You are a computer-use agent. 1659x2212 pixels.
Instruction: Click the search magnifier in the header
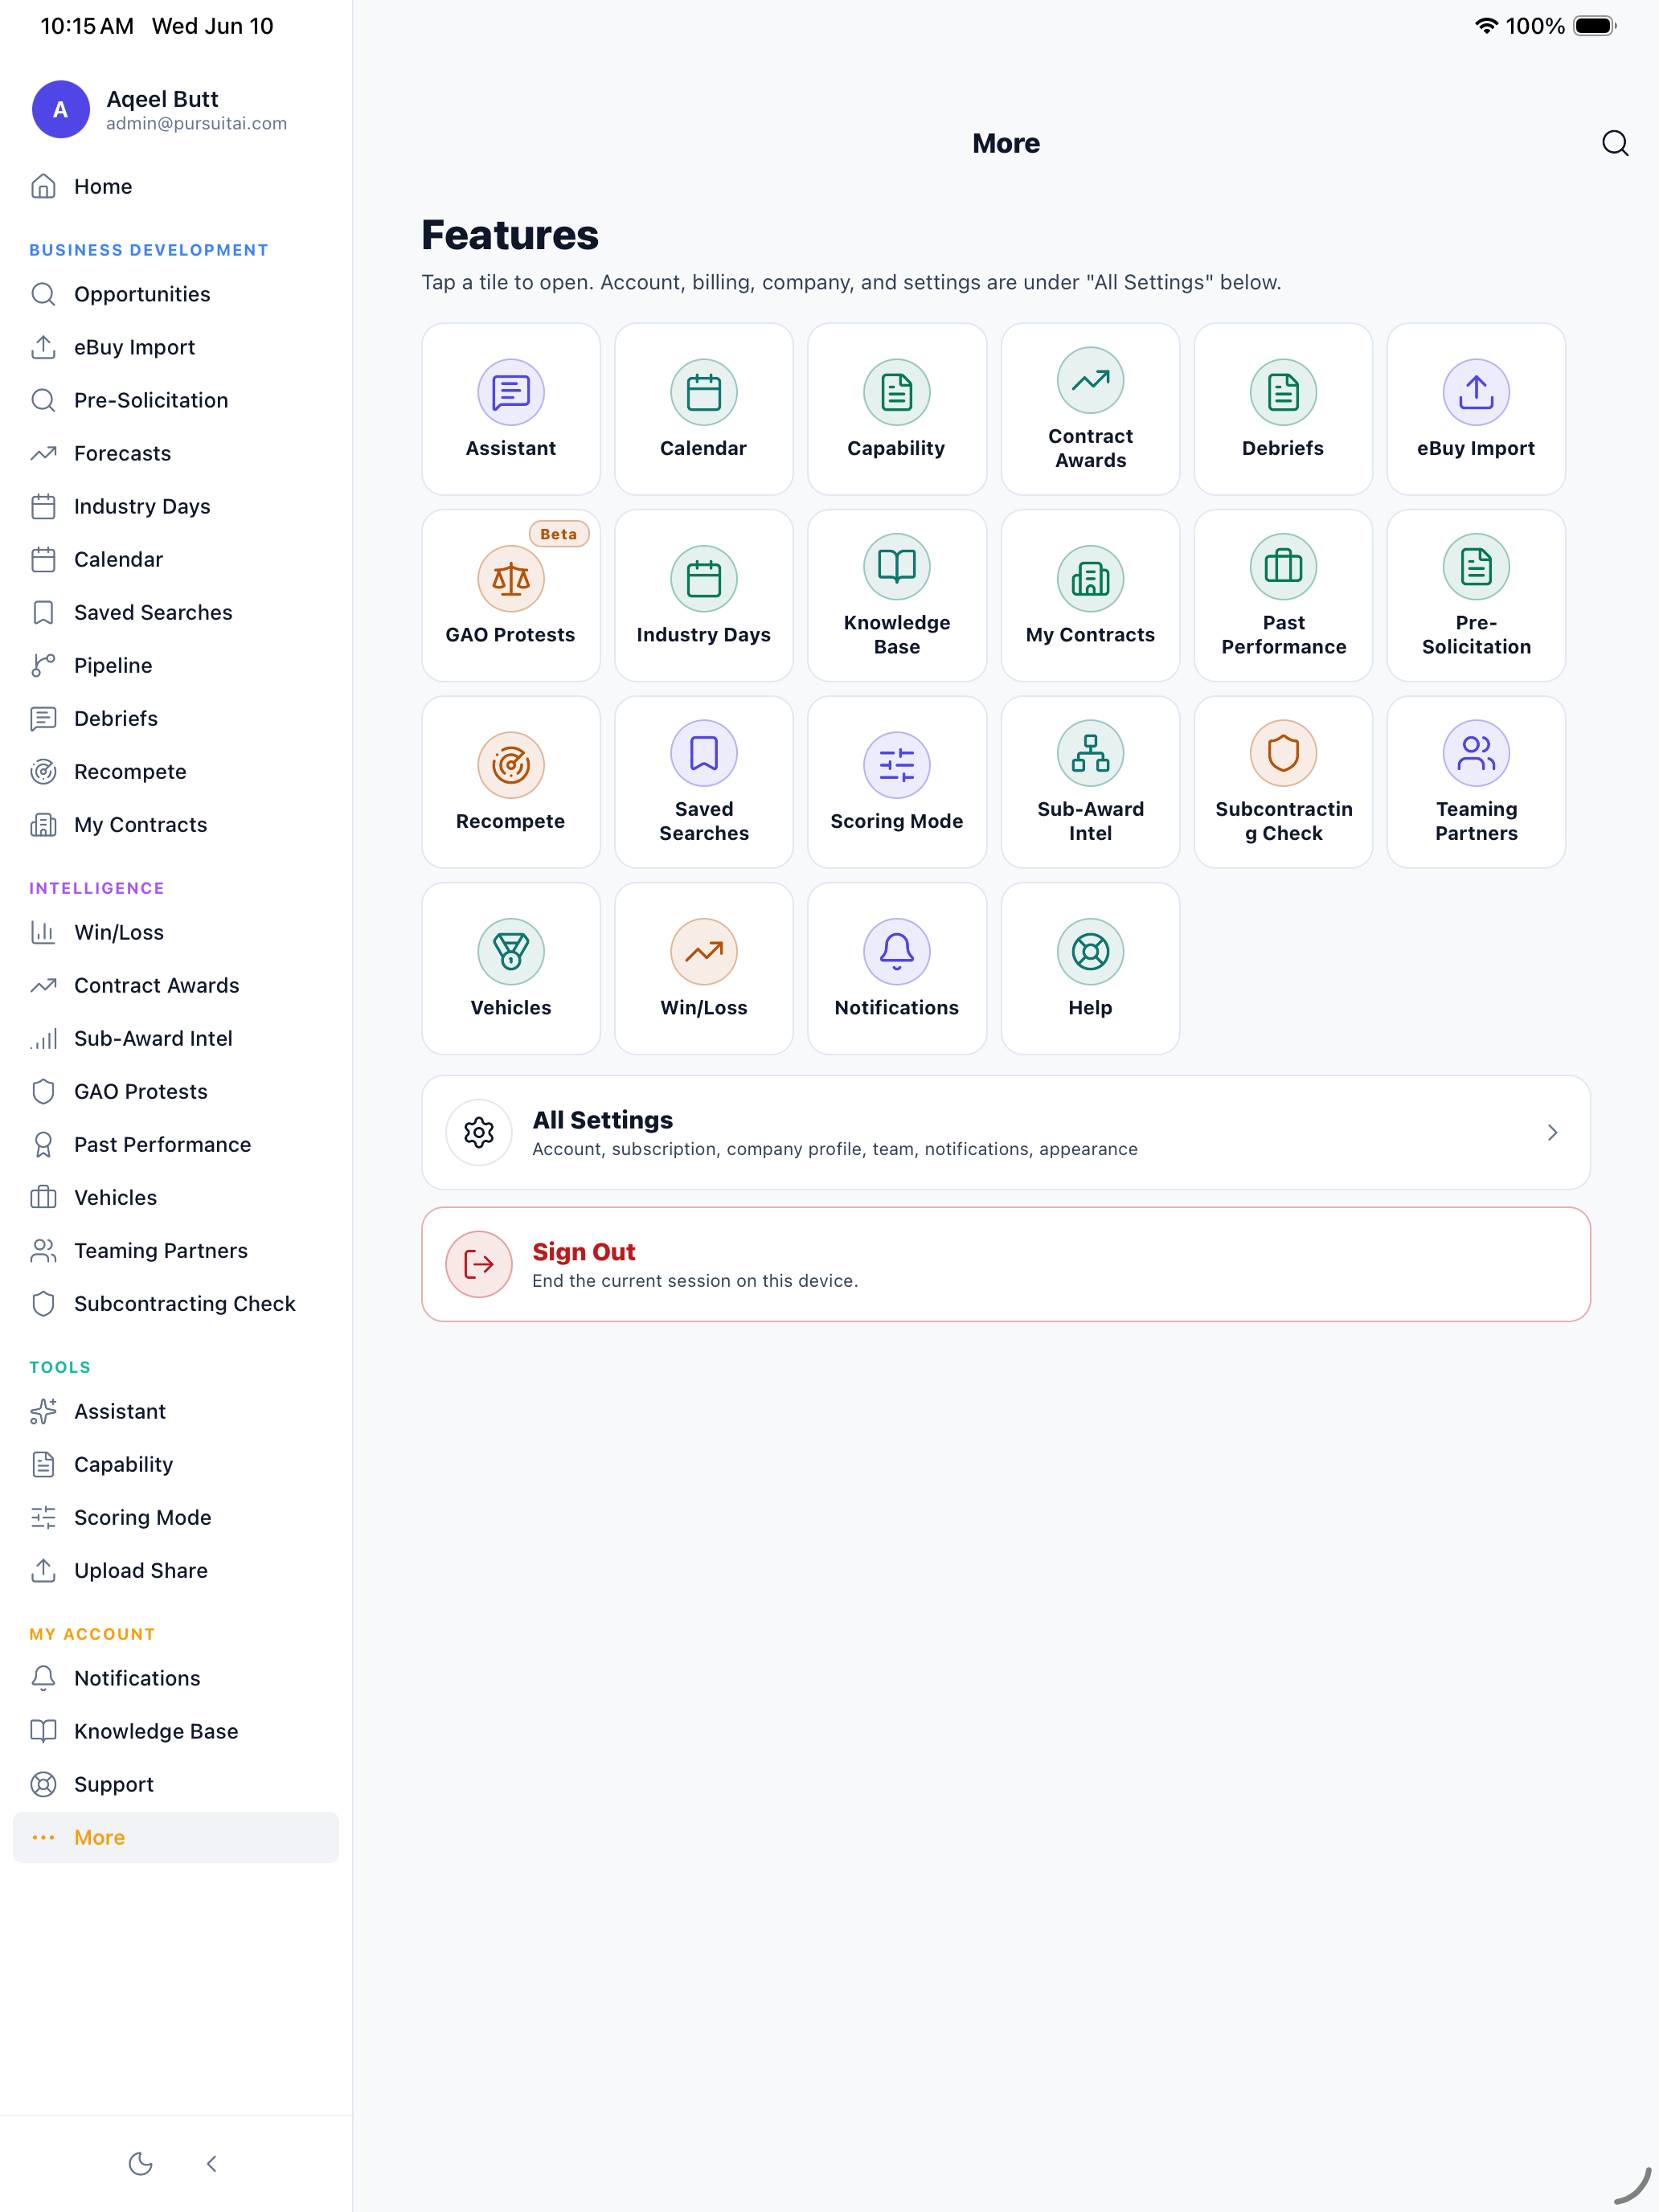(1615, 143)
